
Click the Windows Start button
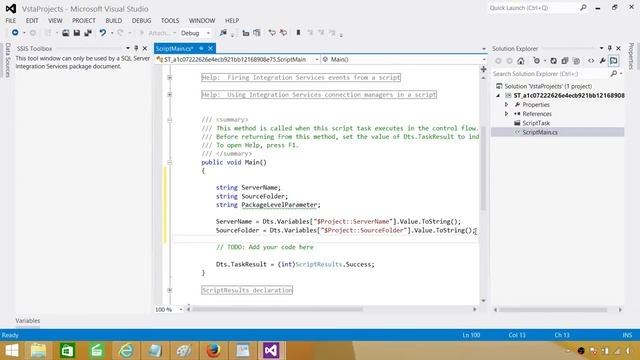pyautogui.click(x=11, y=350)
